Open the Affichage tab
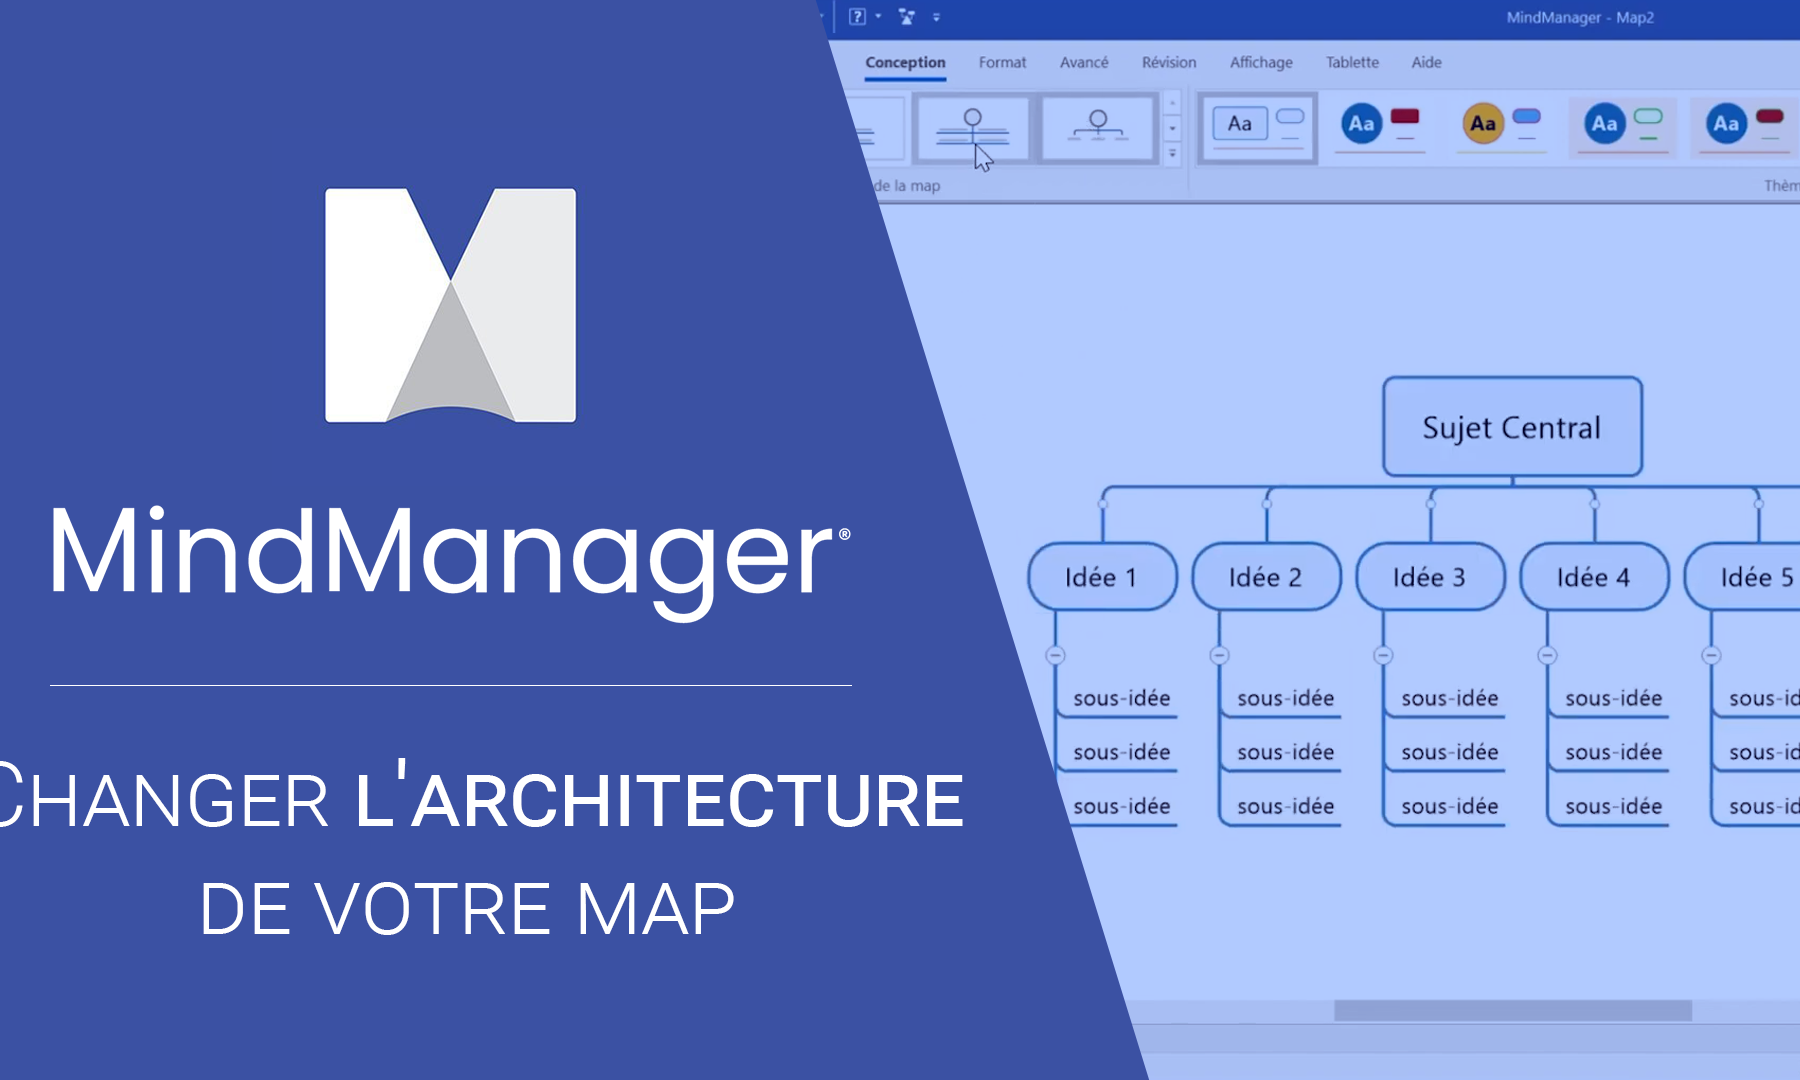The width and height of the screenshot is (1800, 1080). point(1259,62)
